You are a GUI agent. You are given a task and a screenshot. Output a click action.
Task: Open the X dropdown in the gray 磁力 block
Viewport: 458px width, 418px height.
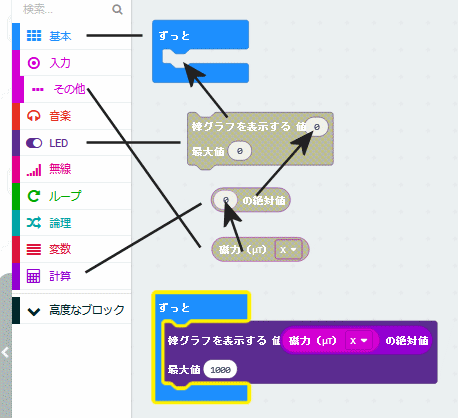[x=288, y=249]
